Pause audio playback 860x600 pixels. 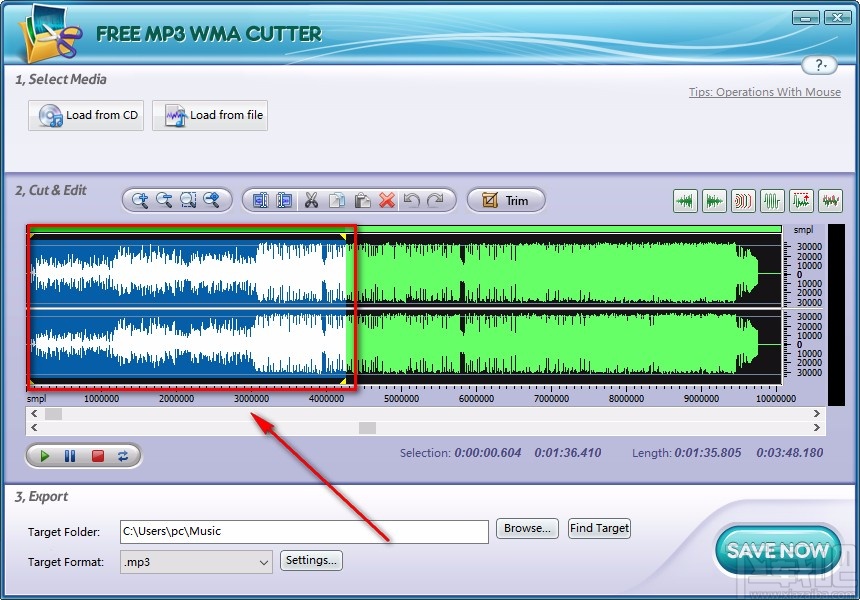coord(70,456)
